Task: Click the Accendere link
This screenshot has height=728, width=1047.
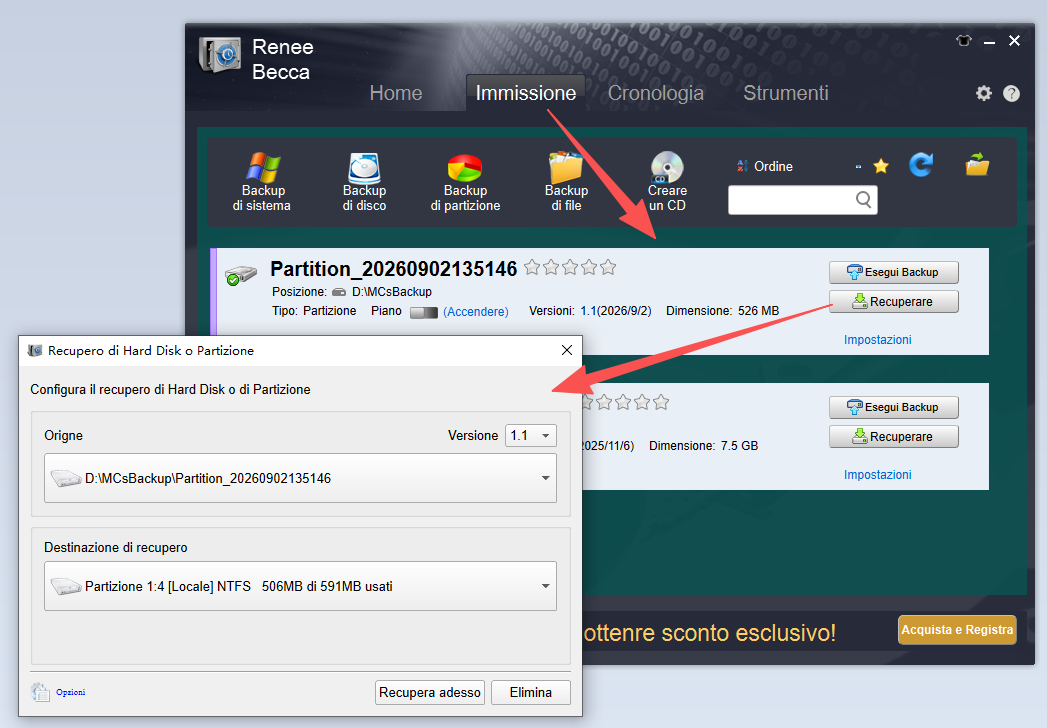Action: (x=475, y=311)
